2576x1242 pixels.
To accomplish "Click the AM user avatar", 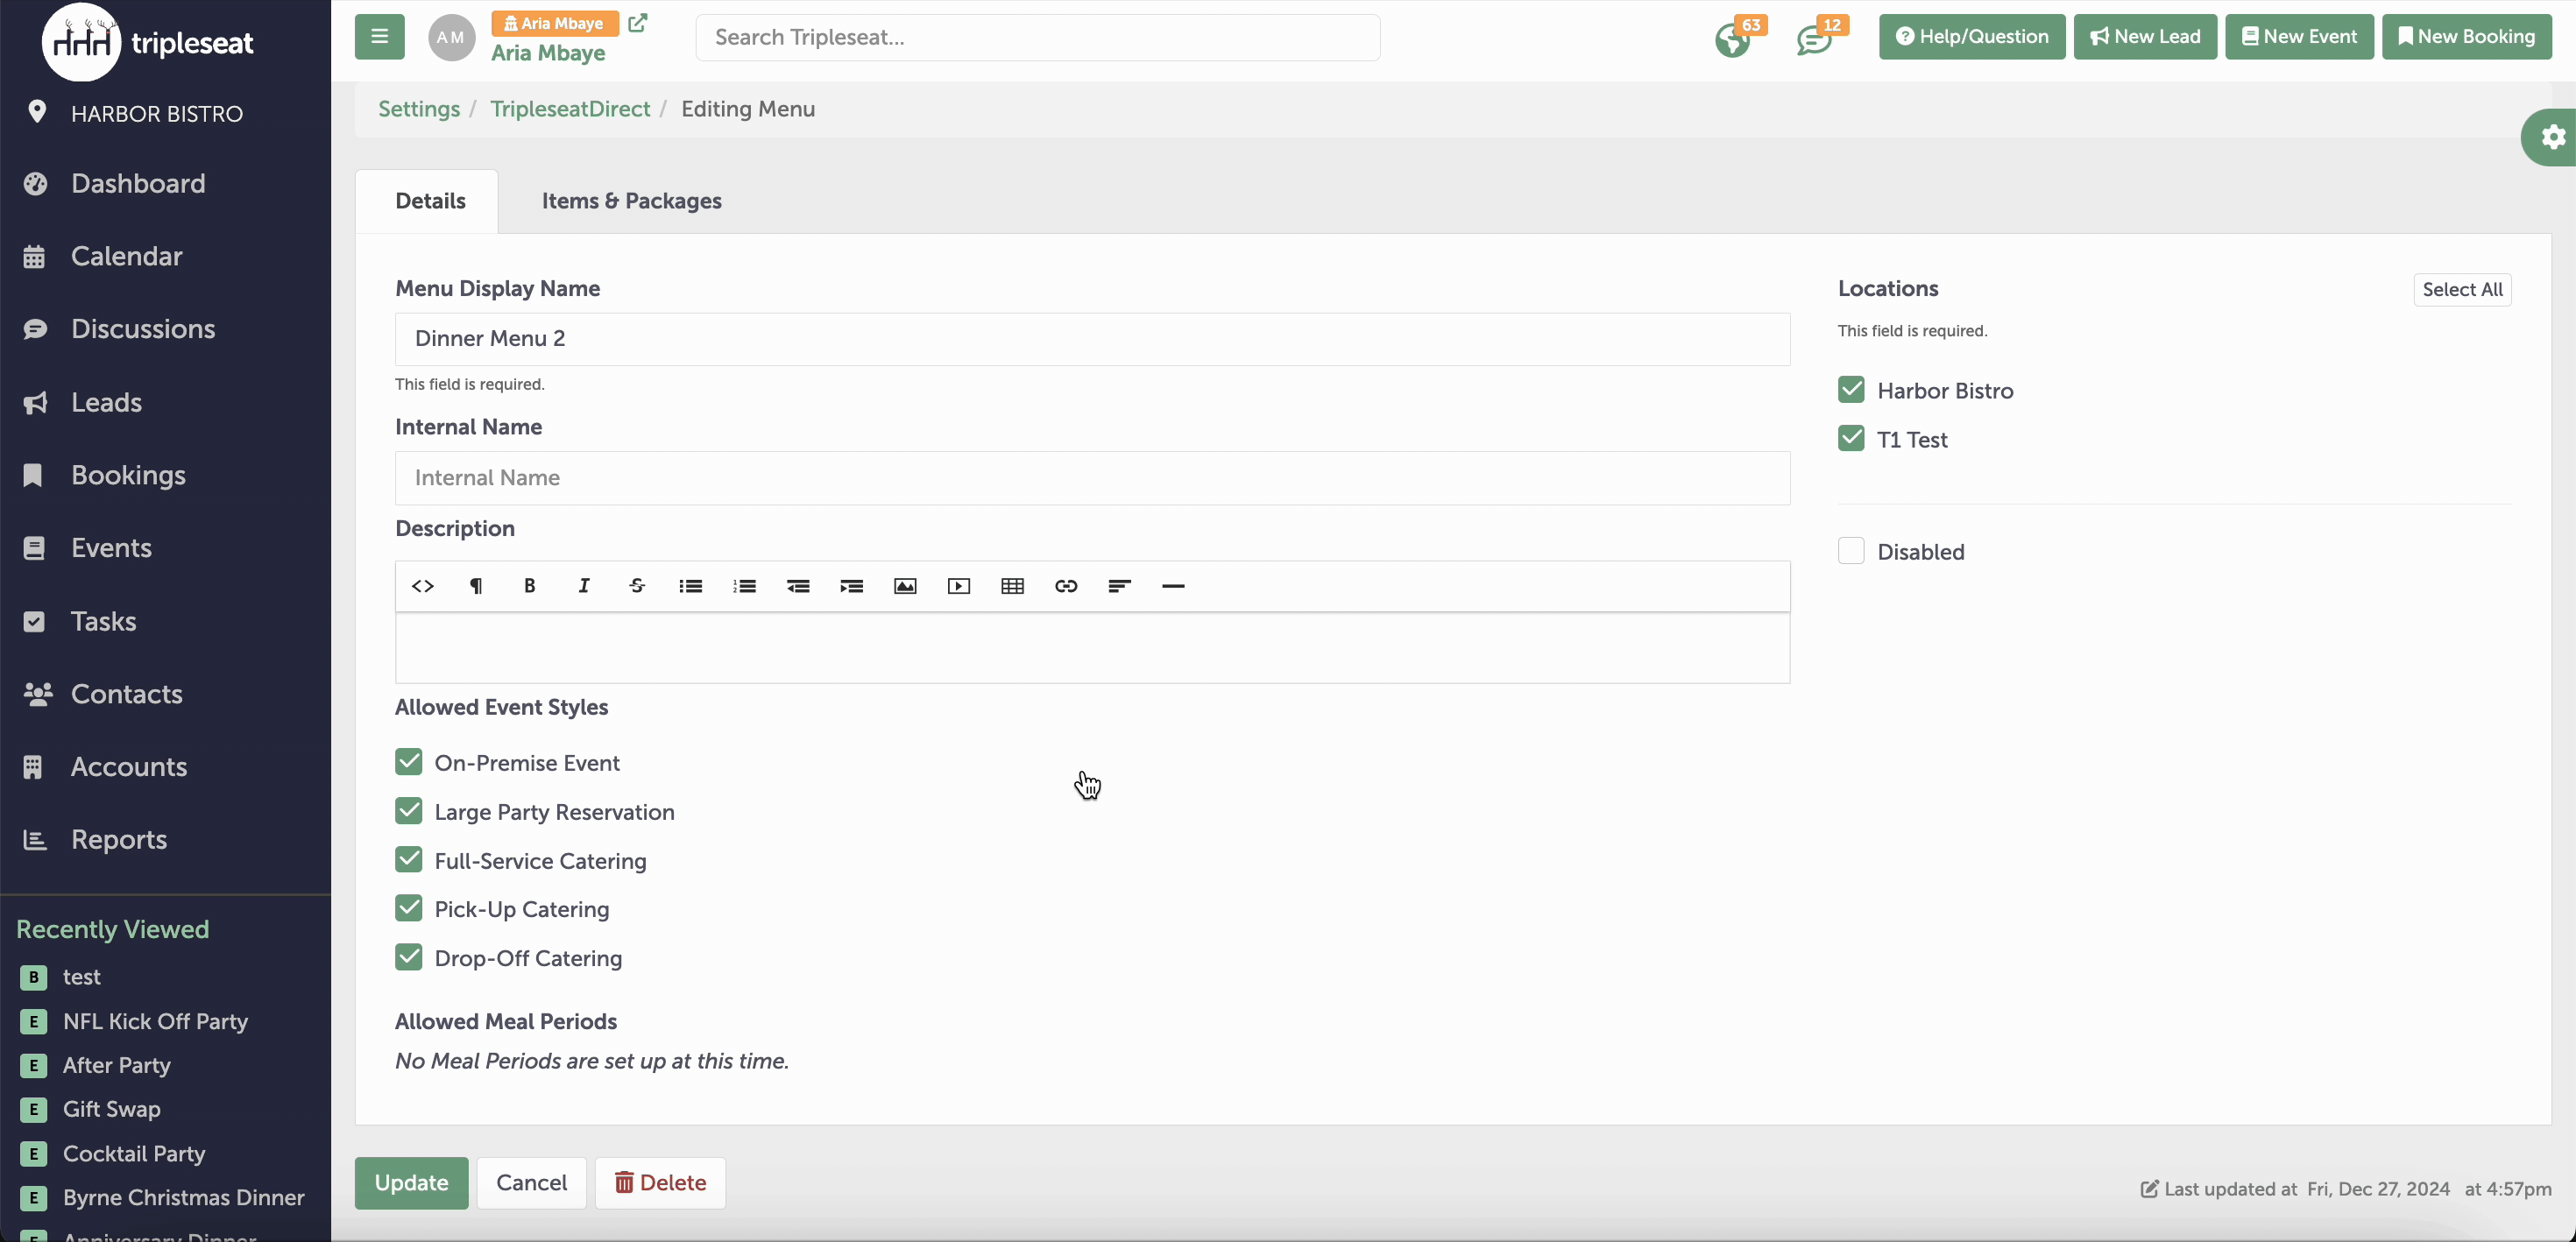I will pos(451,37).
